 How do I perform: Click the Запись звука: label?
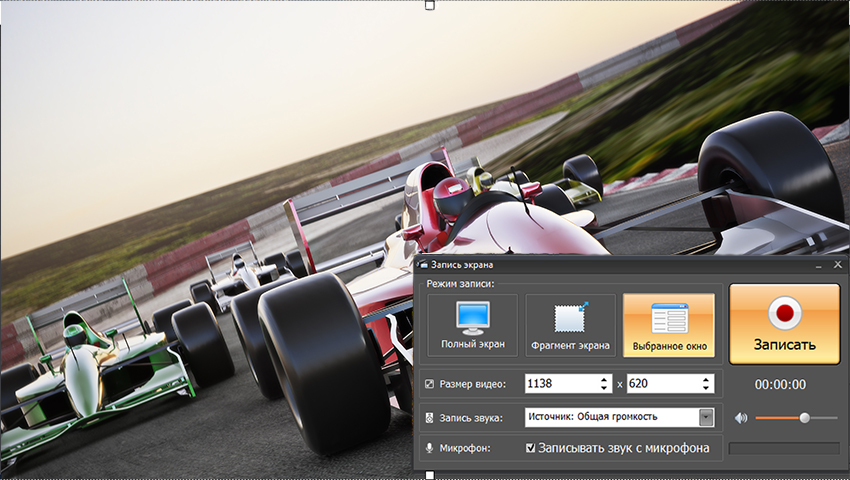tap(471, 418)
